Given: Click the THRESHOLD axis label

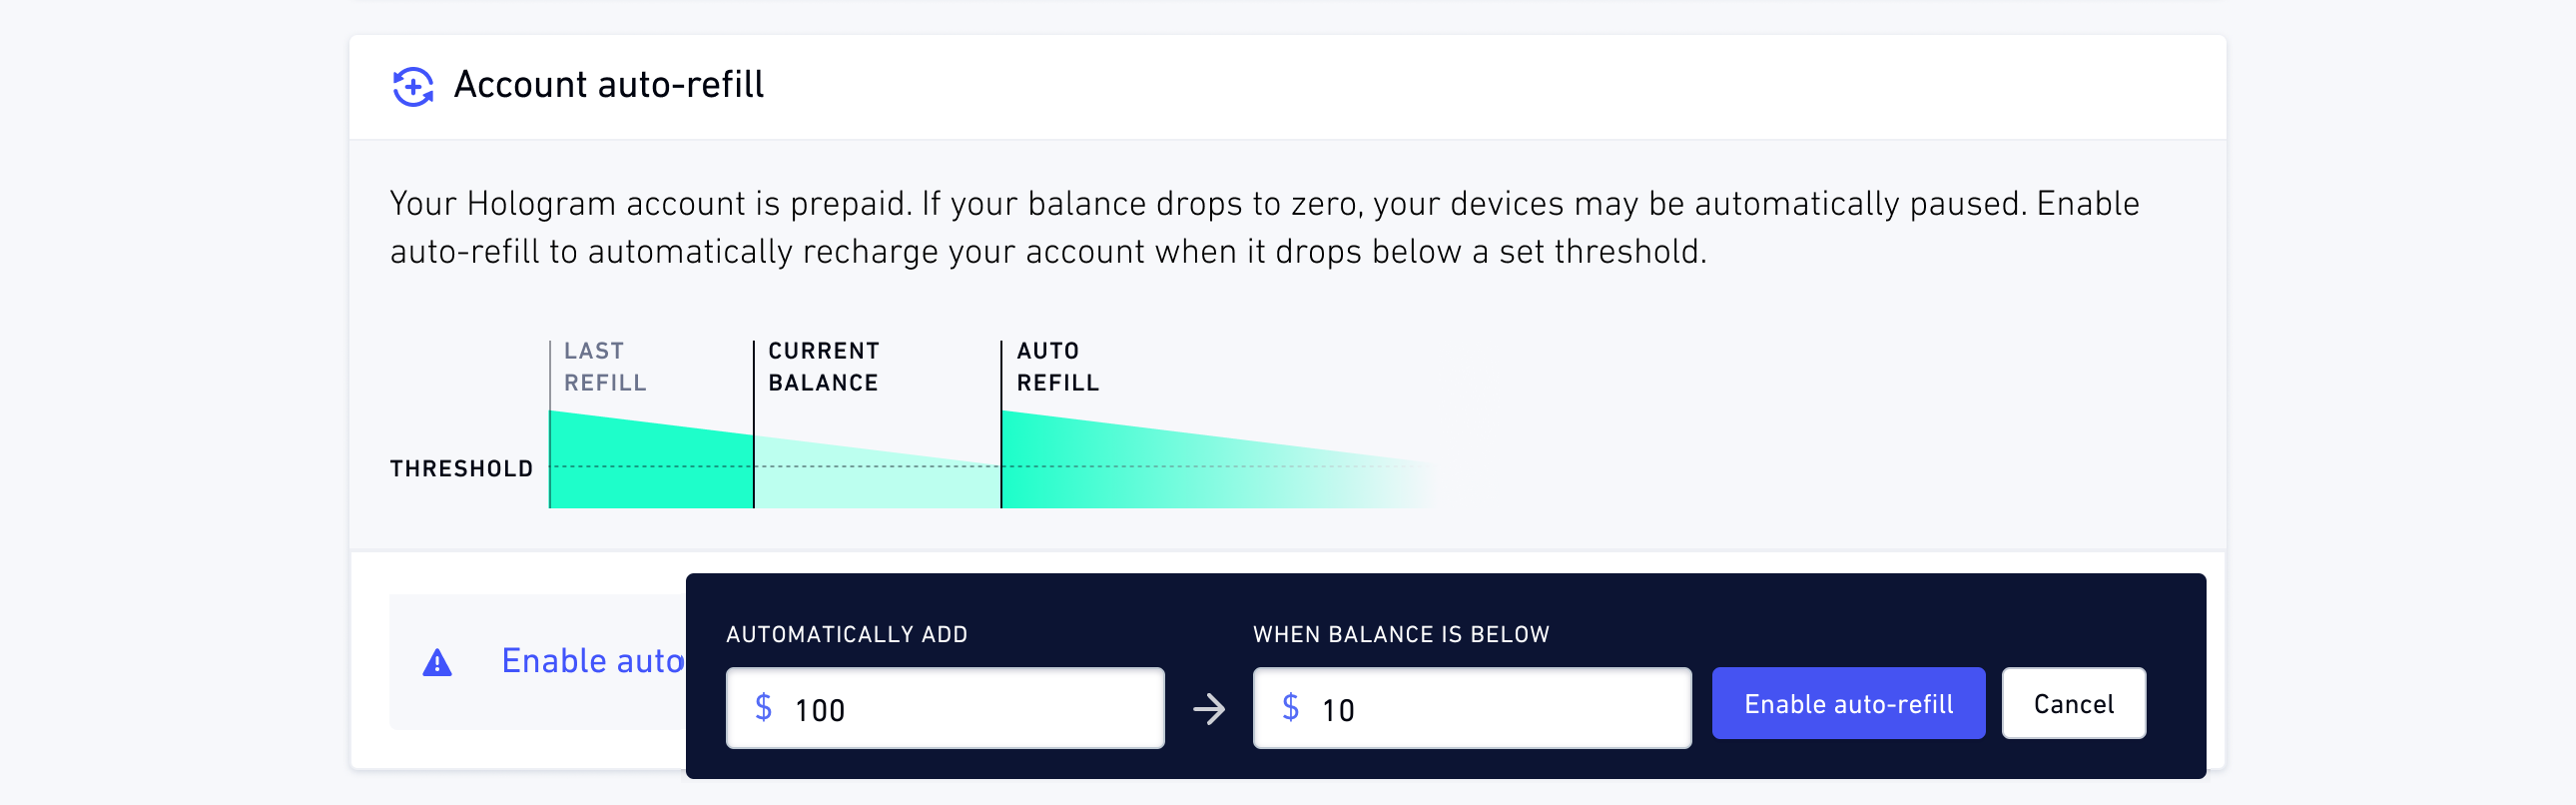Looking at the screenshot, I should (x=461, y=469).
